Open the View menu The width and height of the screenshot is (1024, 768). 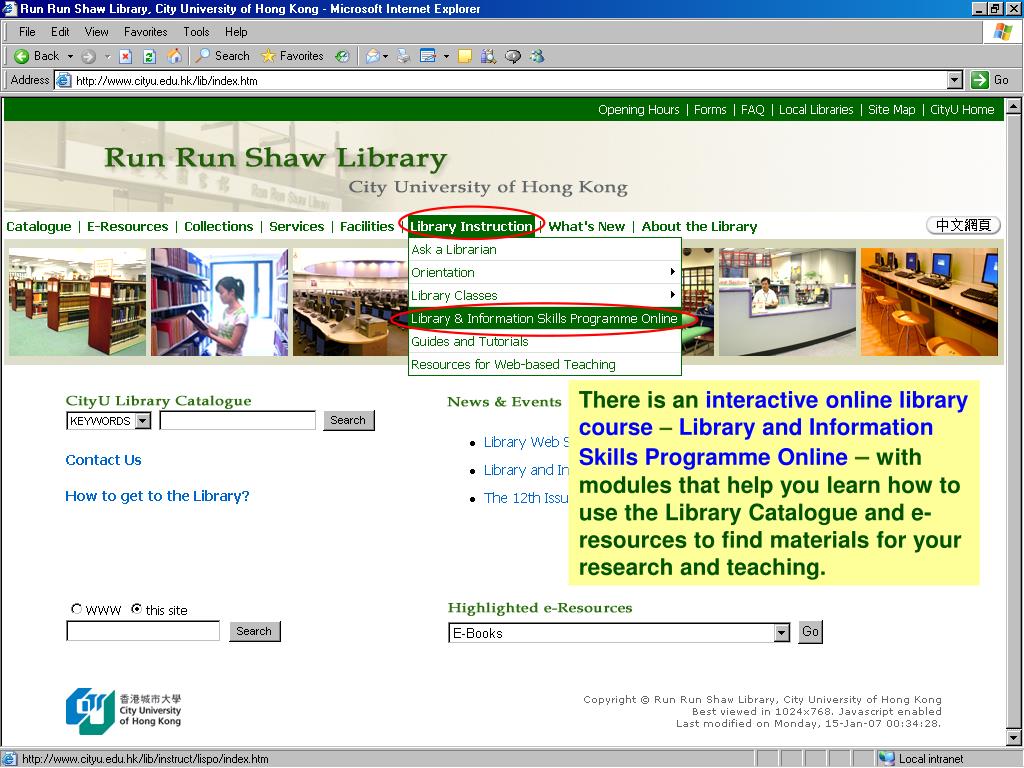pos(97,32)
